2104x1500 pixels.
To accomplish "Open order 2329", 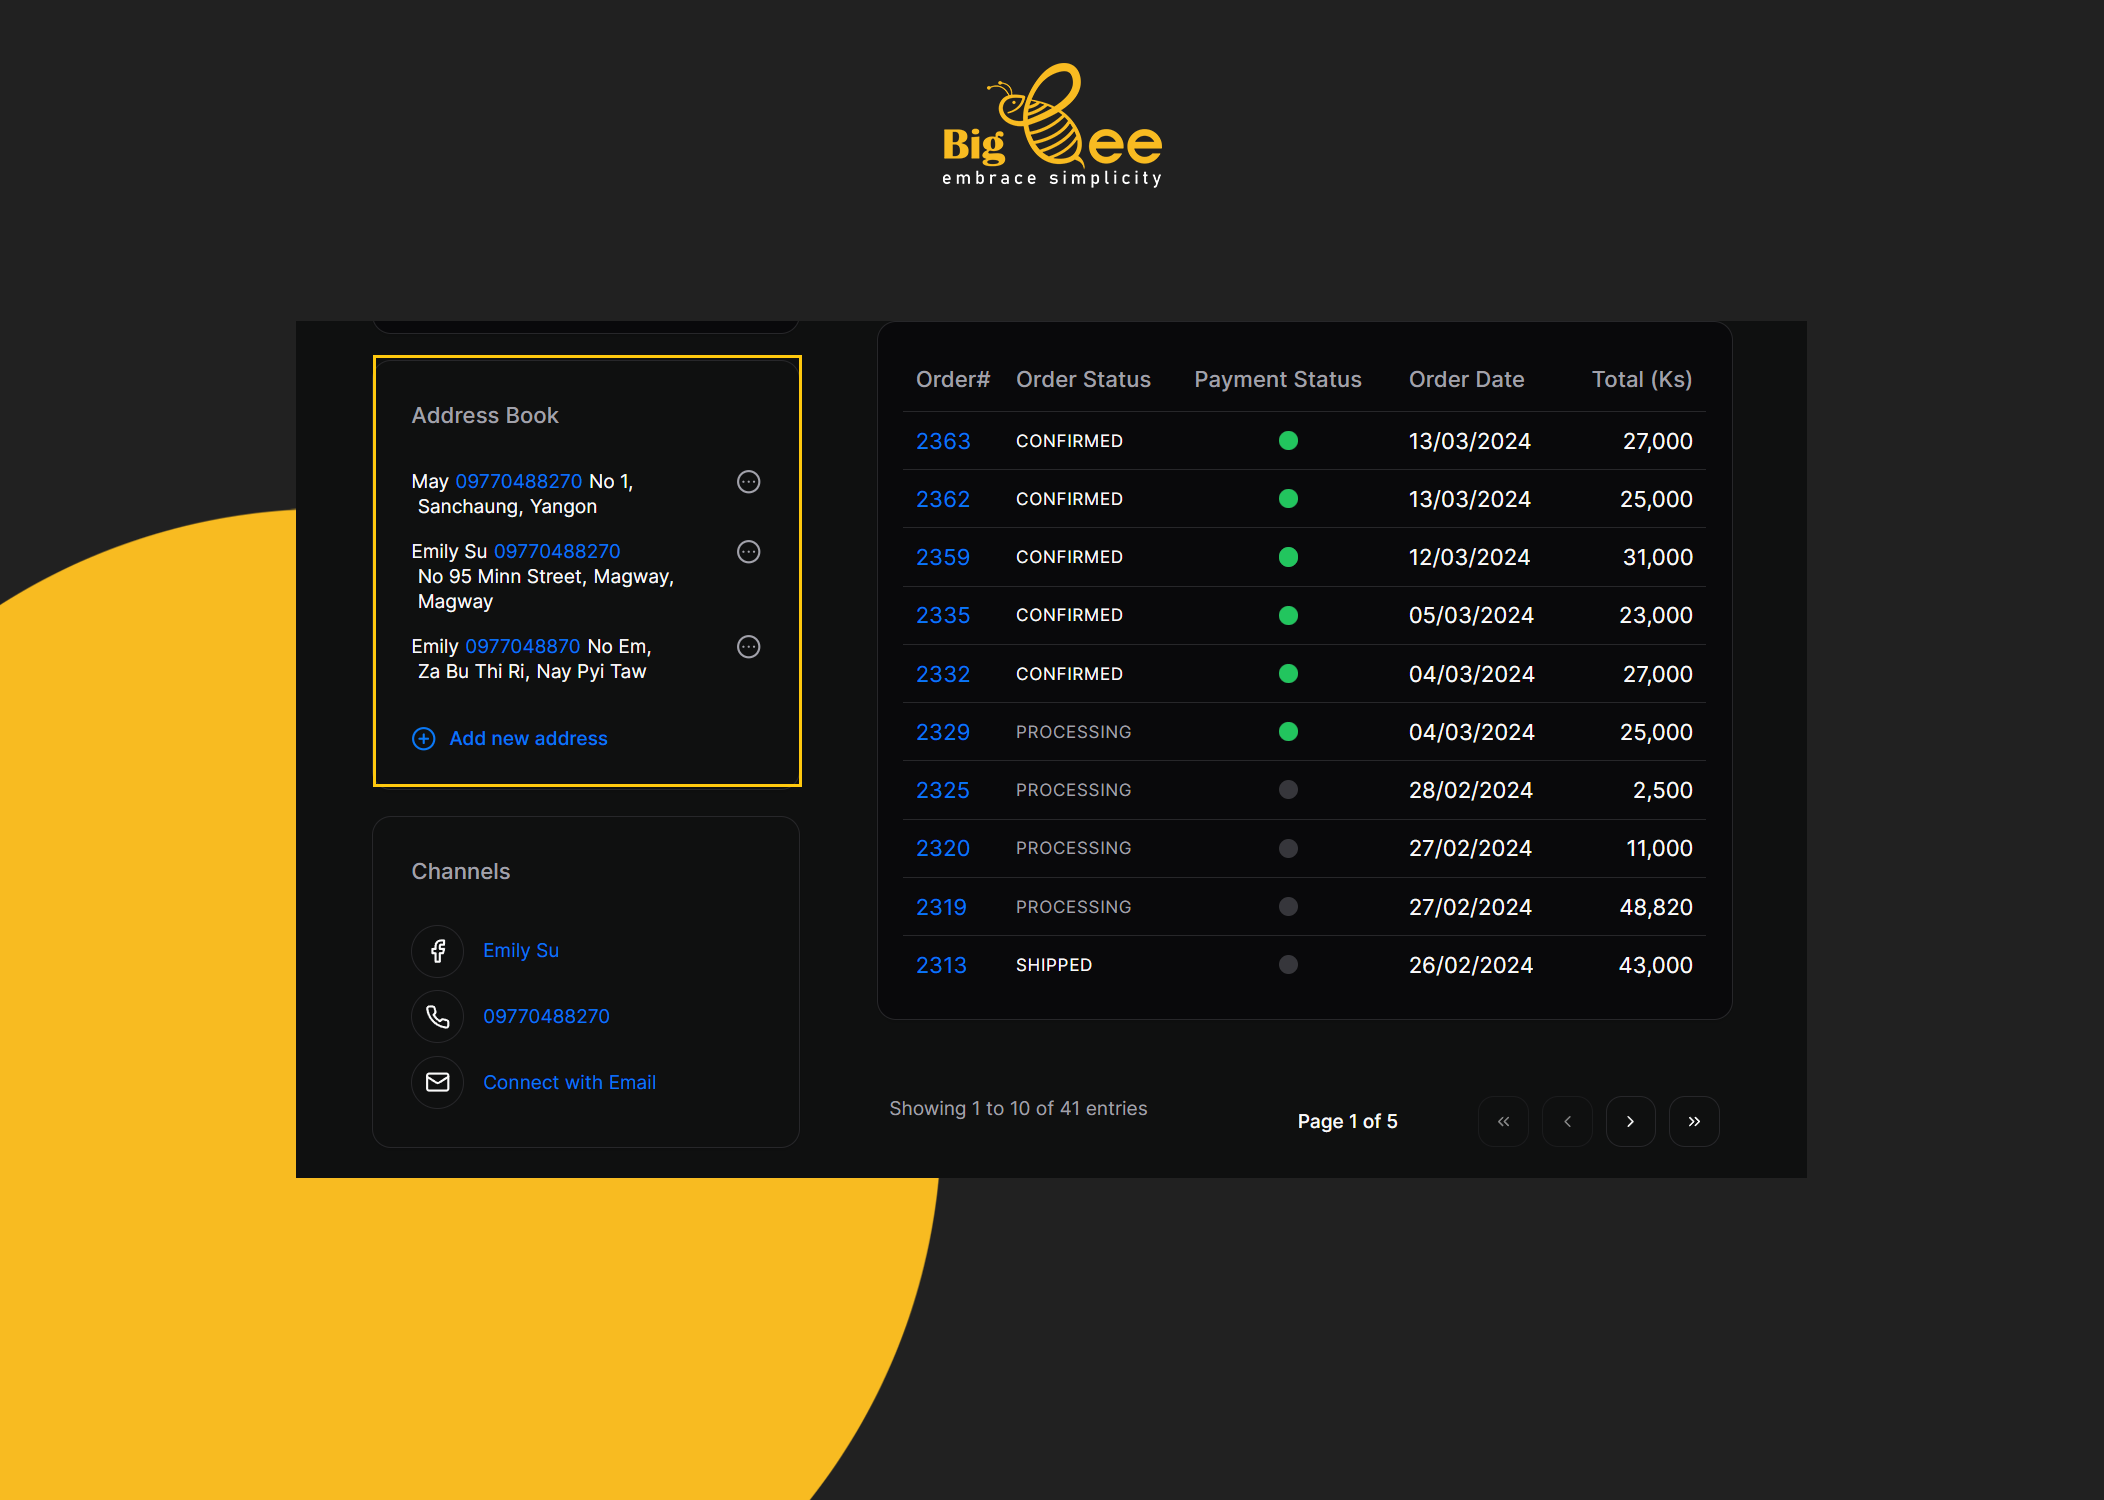I will [x=943, y=732].
